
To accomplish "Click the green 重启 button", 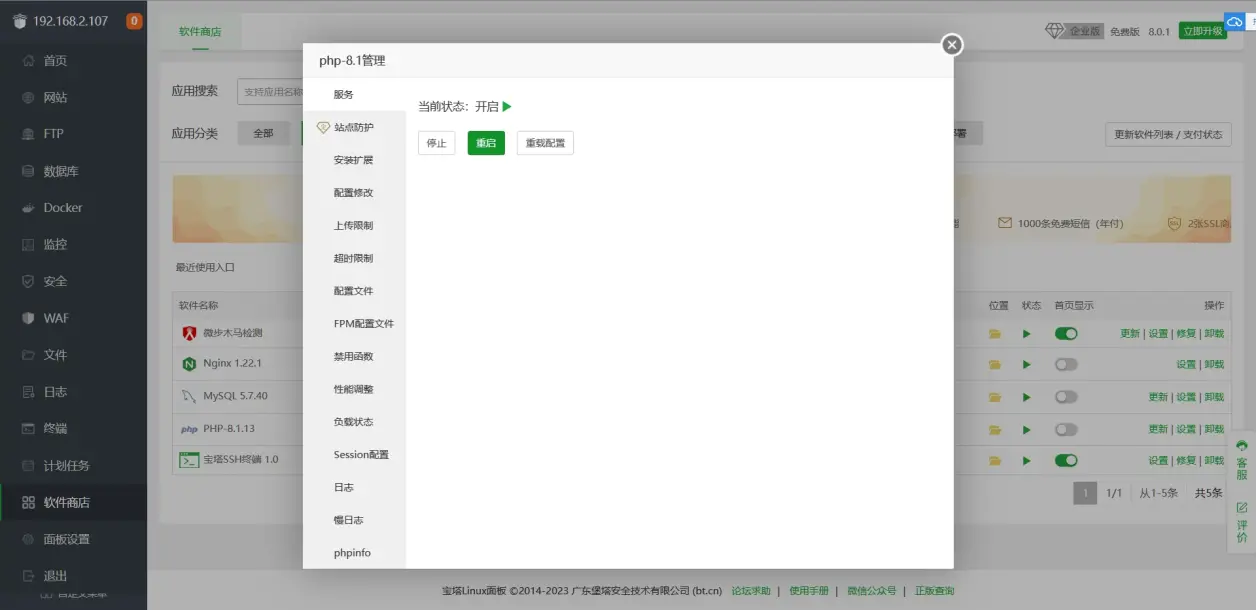I will tap(486, 143).
